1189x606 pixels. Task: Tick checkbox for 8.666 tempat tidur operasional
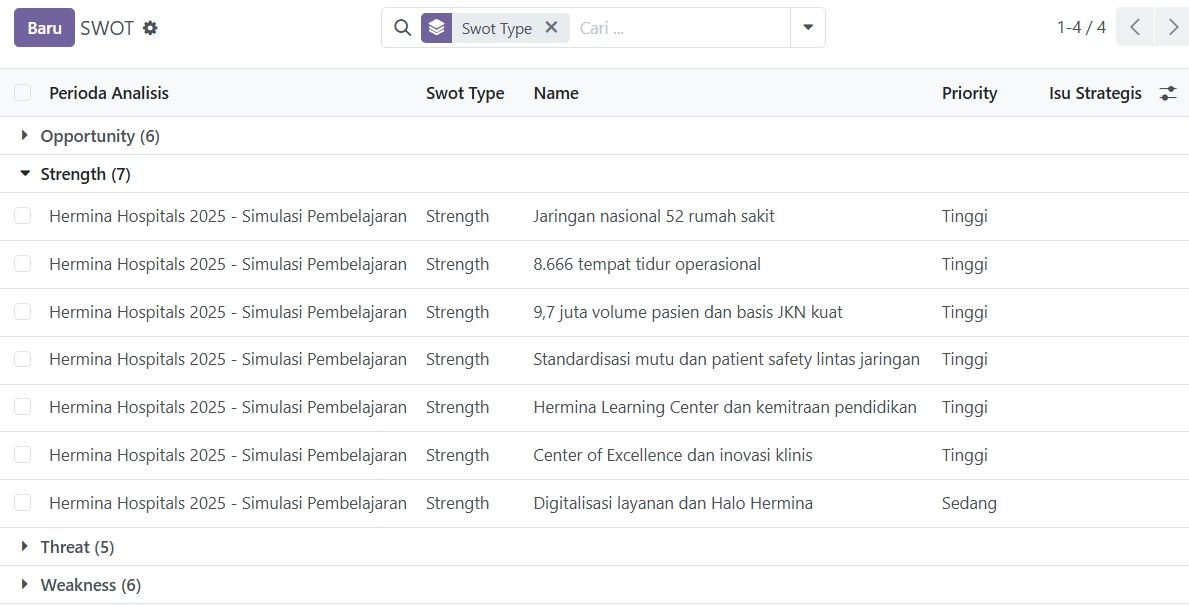[x=23, y=264]
